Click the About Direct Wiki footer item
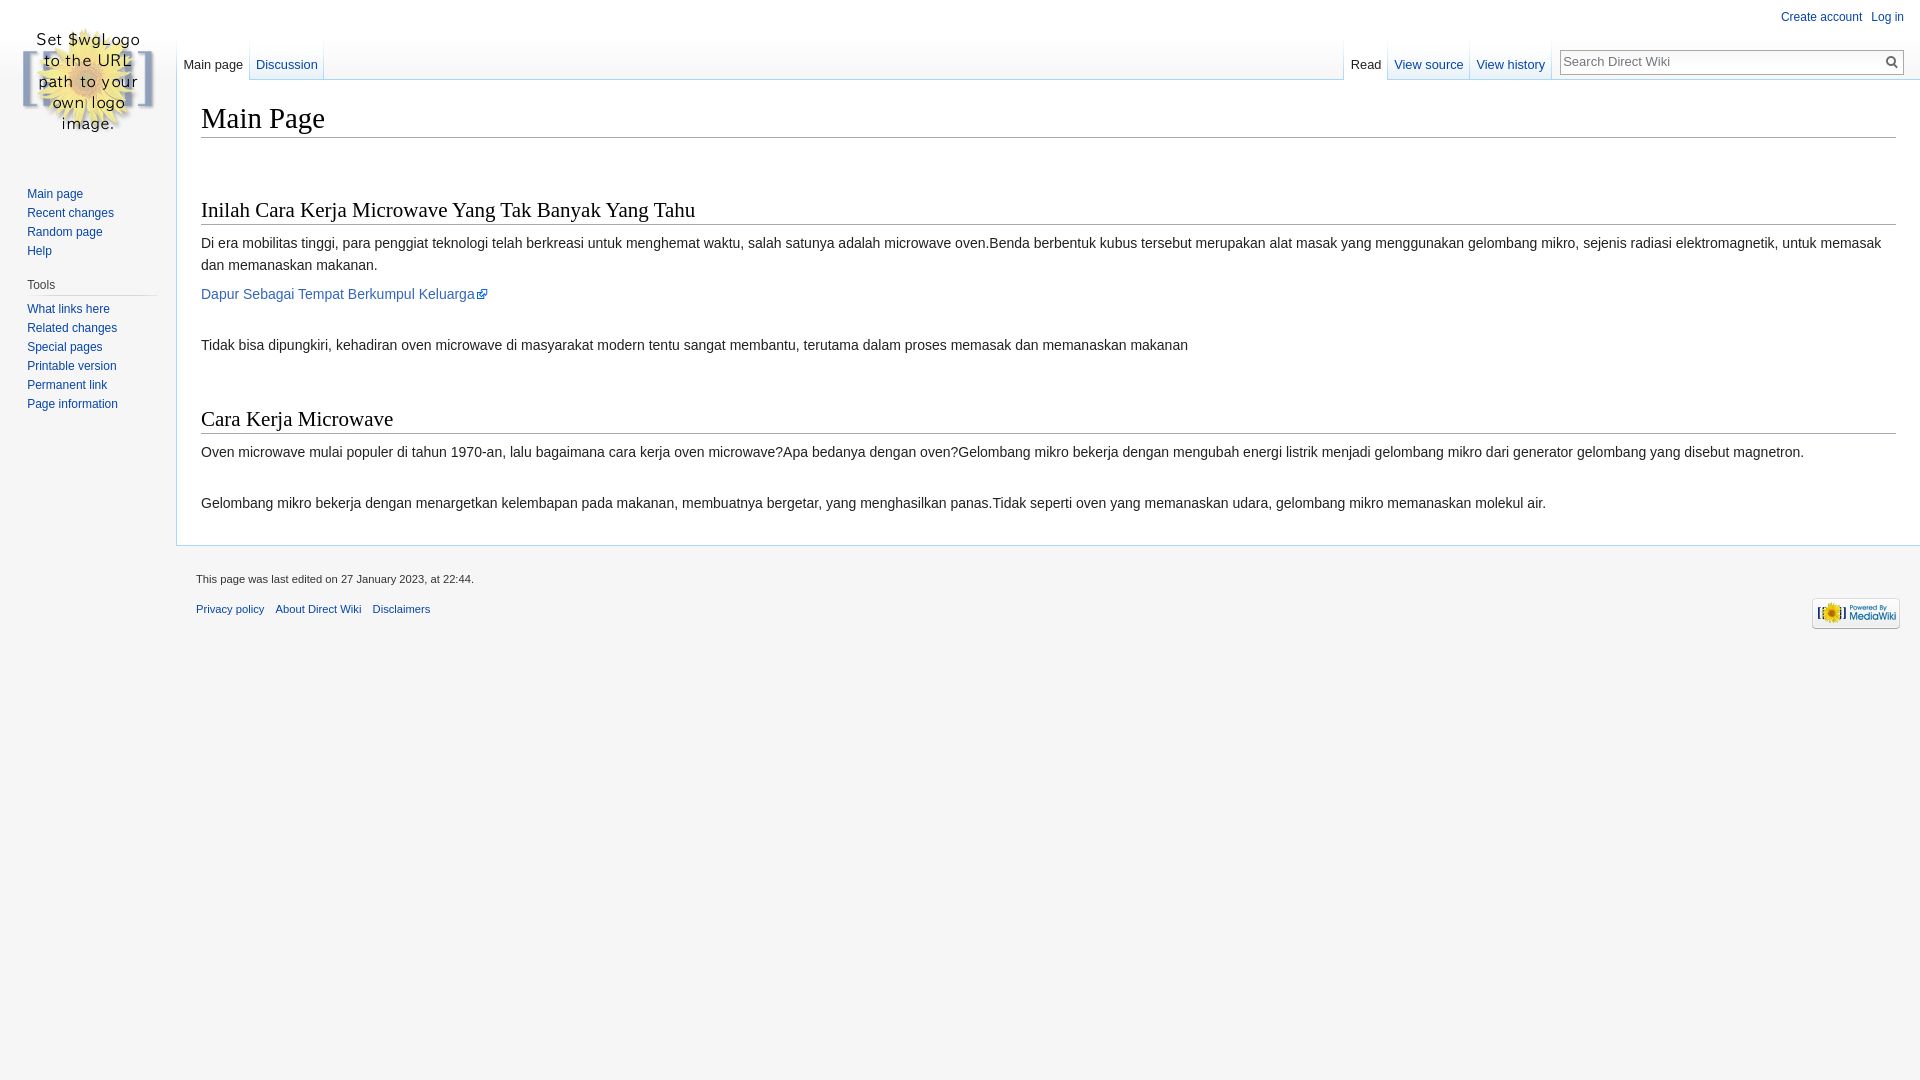 (318, 608)
